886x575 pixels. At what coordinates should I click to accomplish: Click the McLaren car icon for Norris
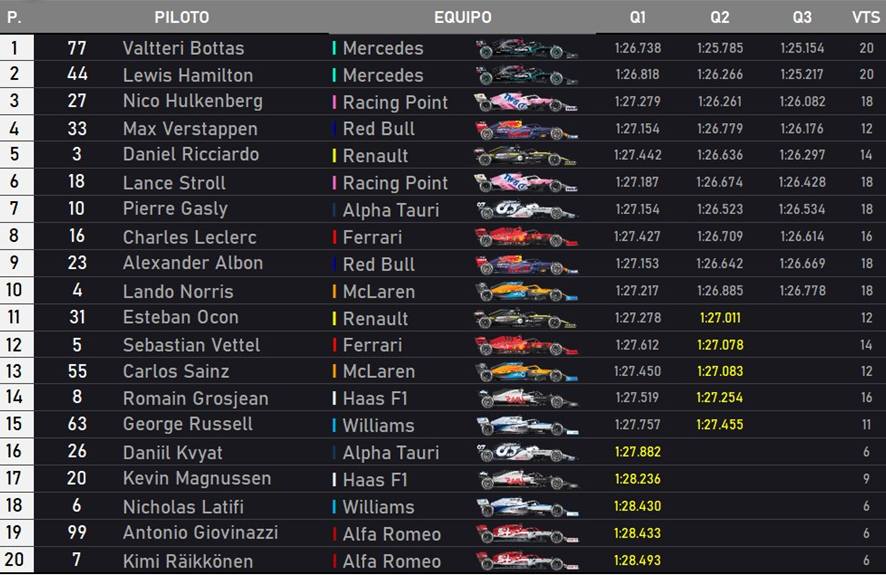pos(527,291)
